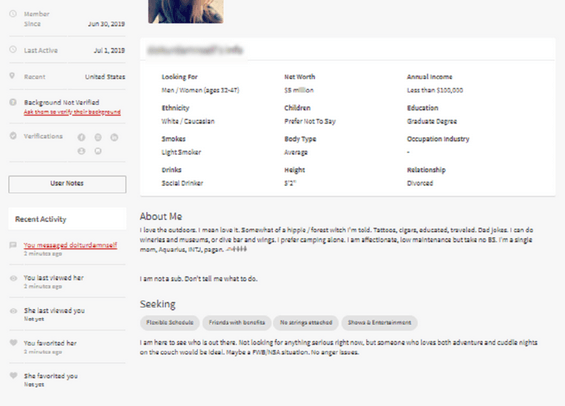Image resolution: width=565 pixels, height=406 pixels.
Task: Click the LinkedIn verification icon
Action: [x=114, y=137]
